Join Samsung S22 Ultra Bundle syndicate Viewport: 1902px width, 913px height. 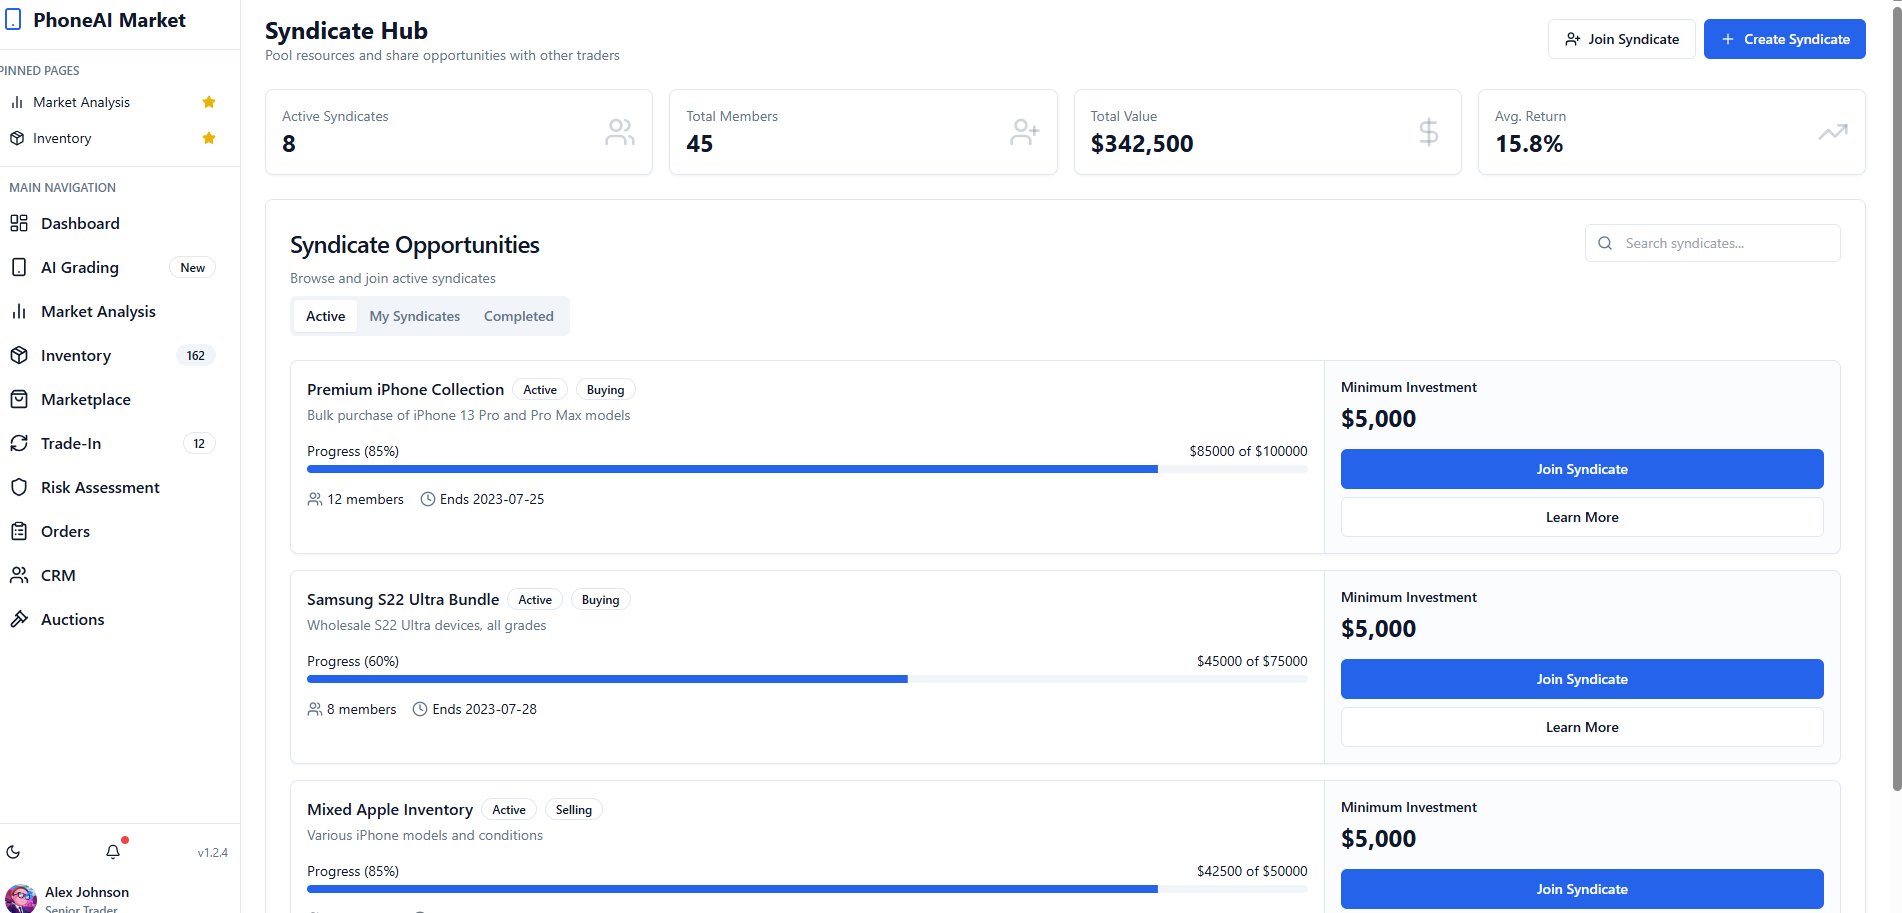pyautogui.click(x=1582, y=679)
